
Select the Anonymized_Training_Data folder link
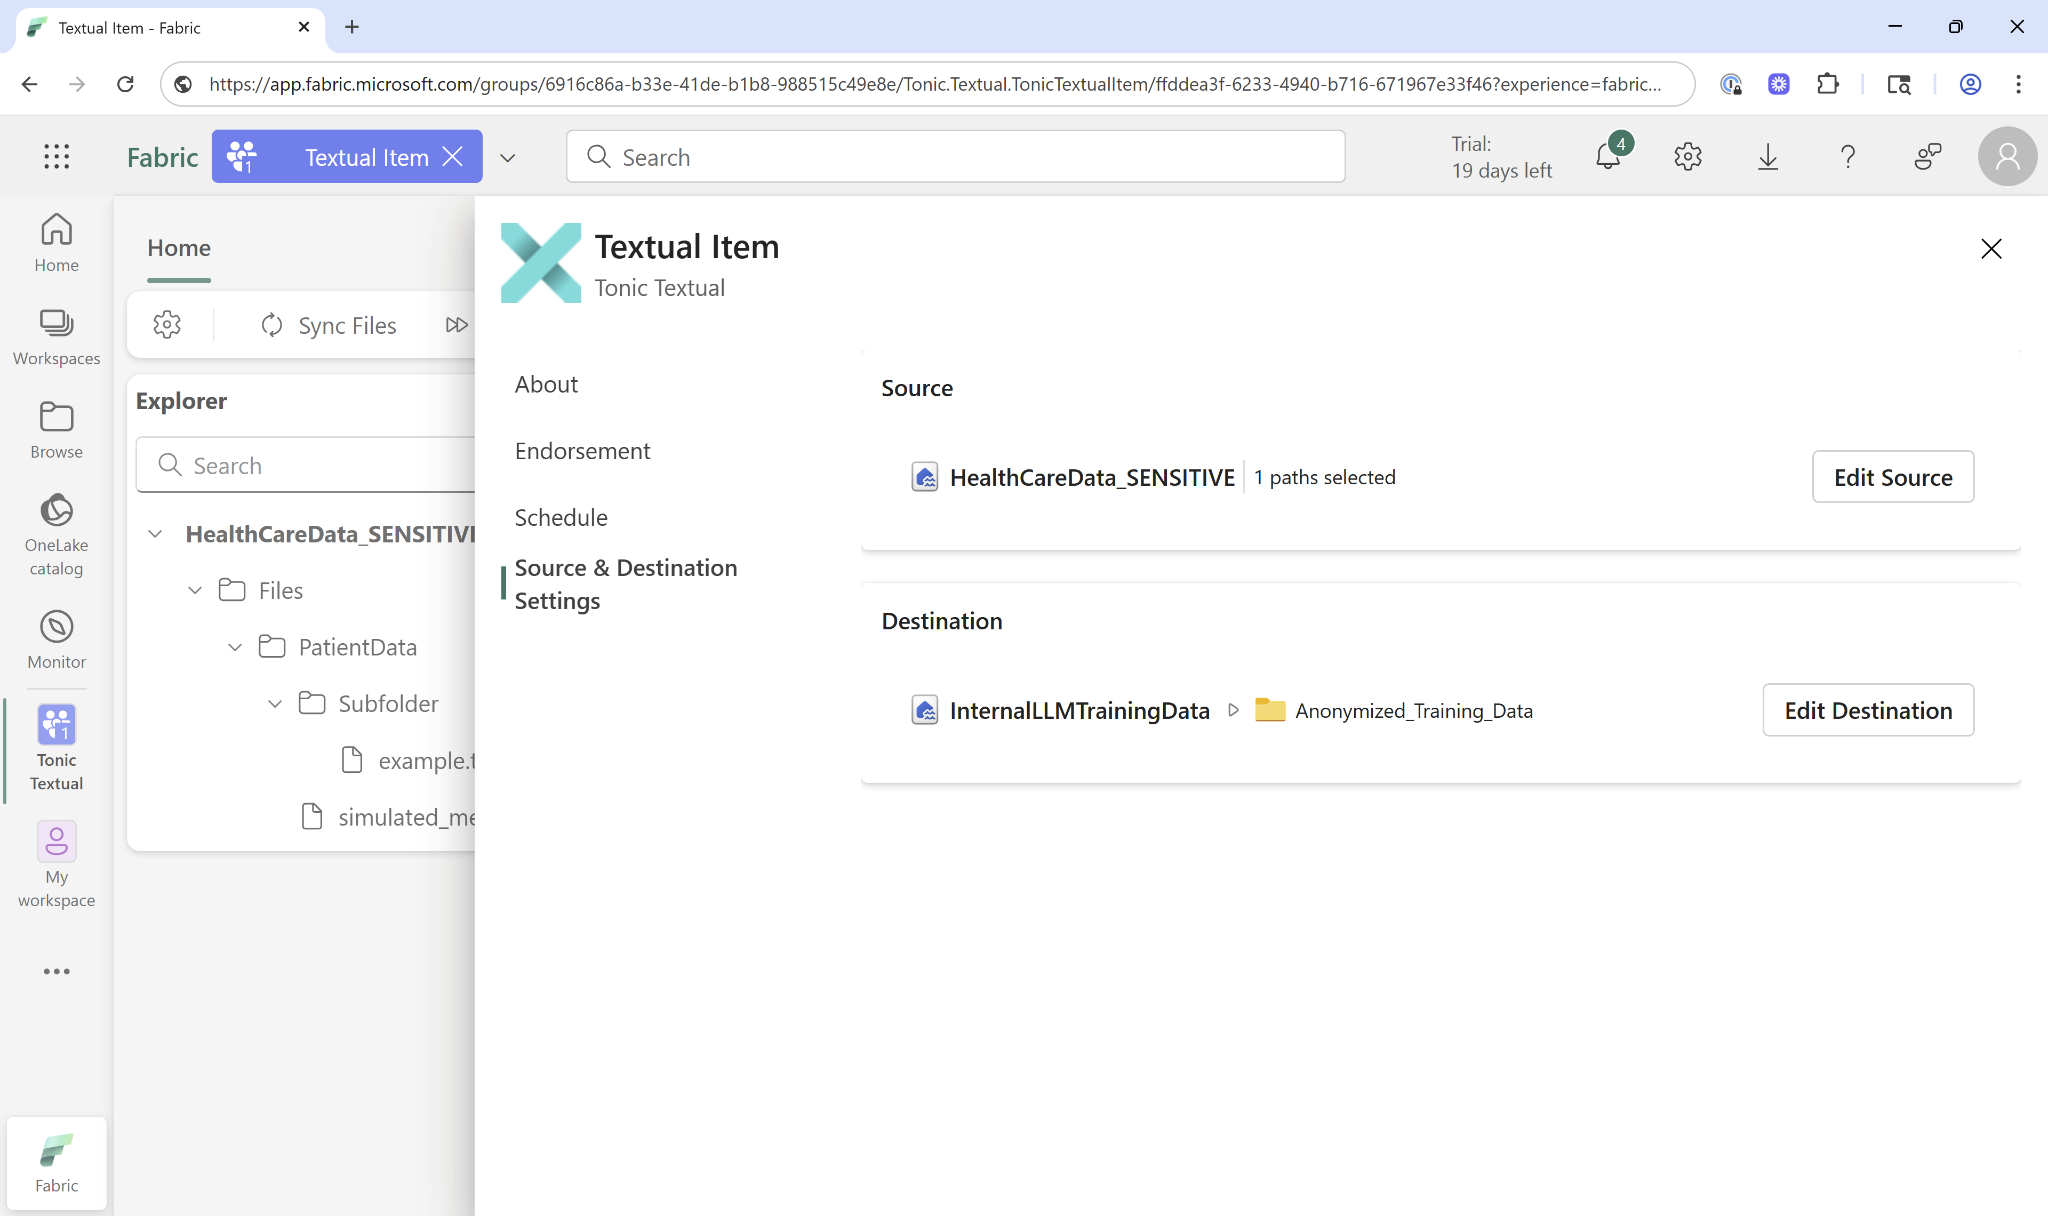pyautogui.click(x=1413, y=710)
